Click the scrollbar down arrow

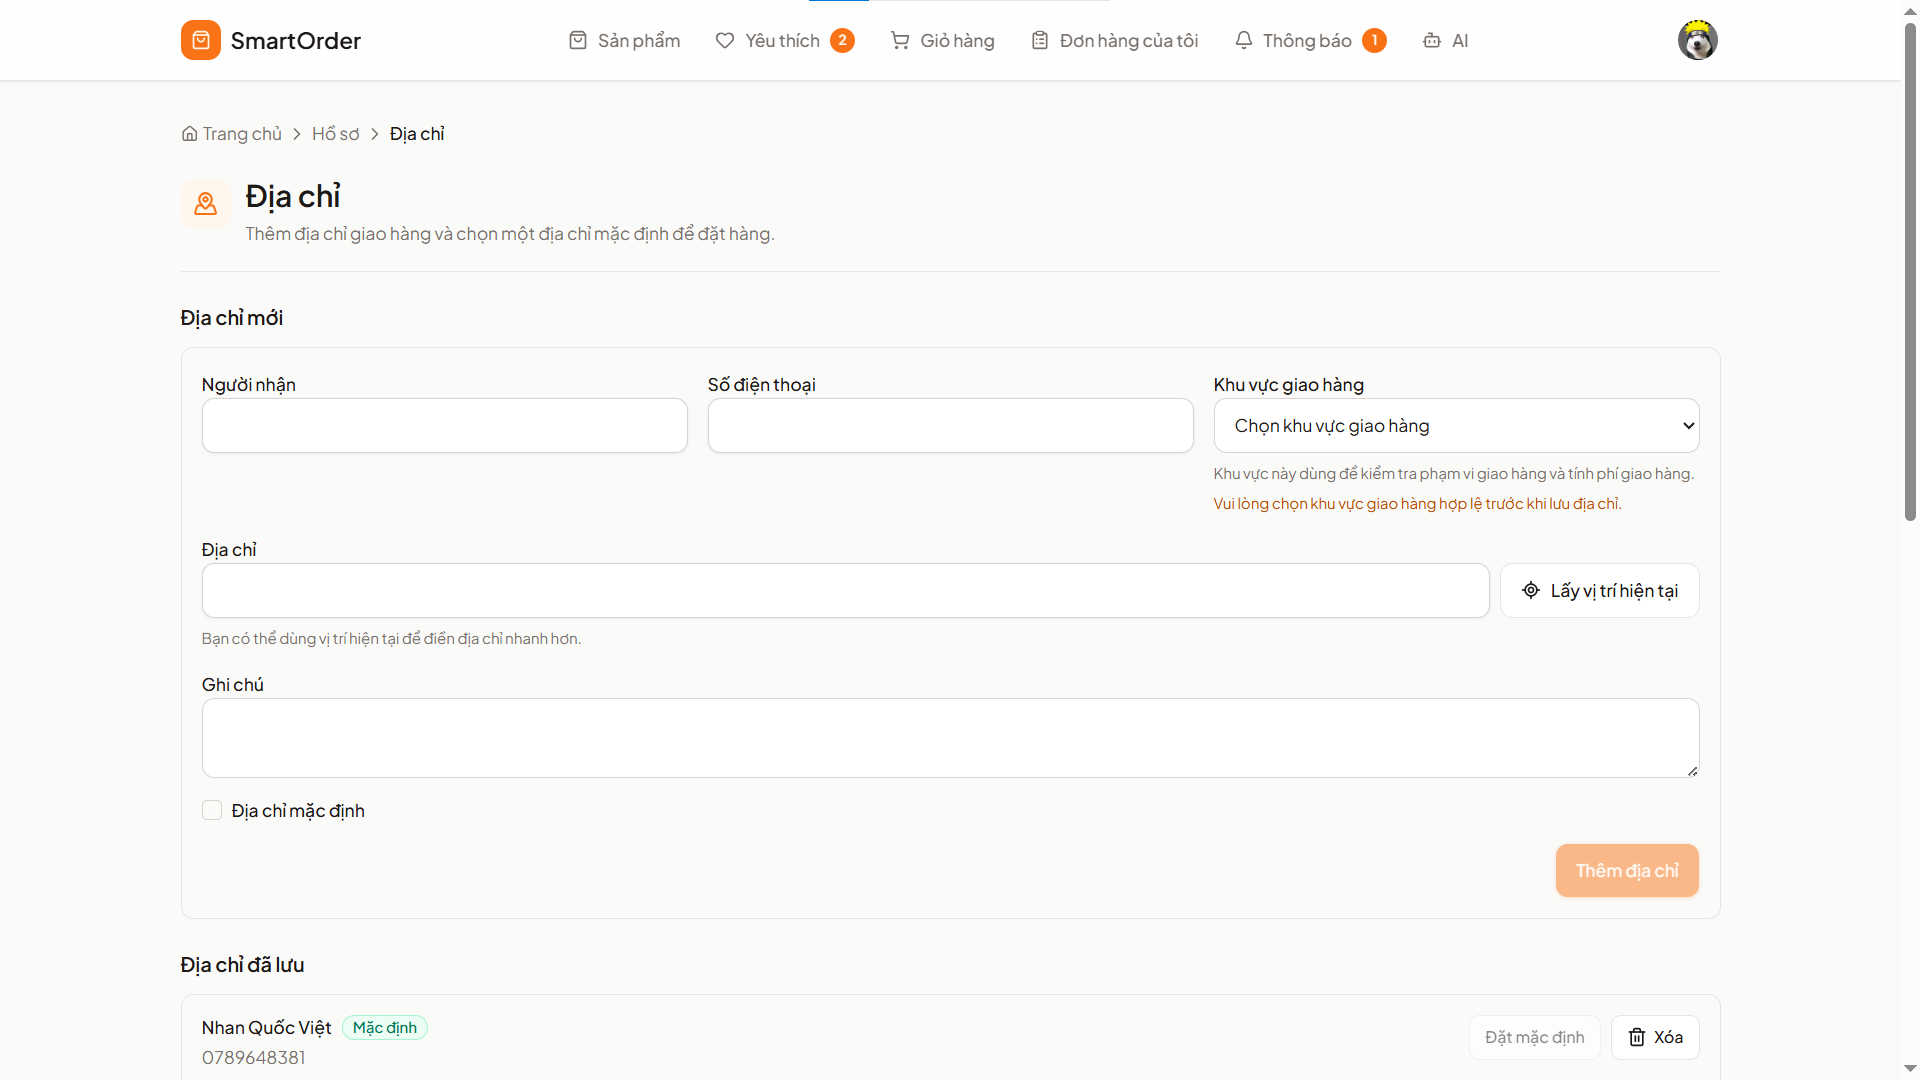[1910, 1069]
